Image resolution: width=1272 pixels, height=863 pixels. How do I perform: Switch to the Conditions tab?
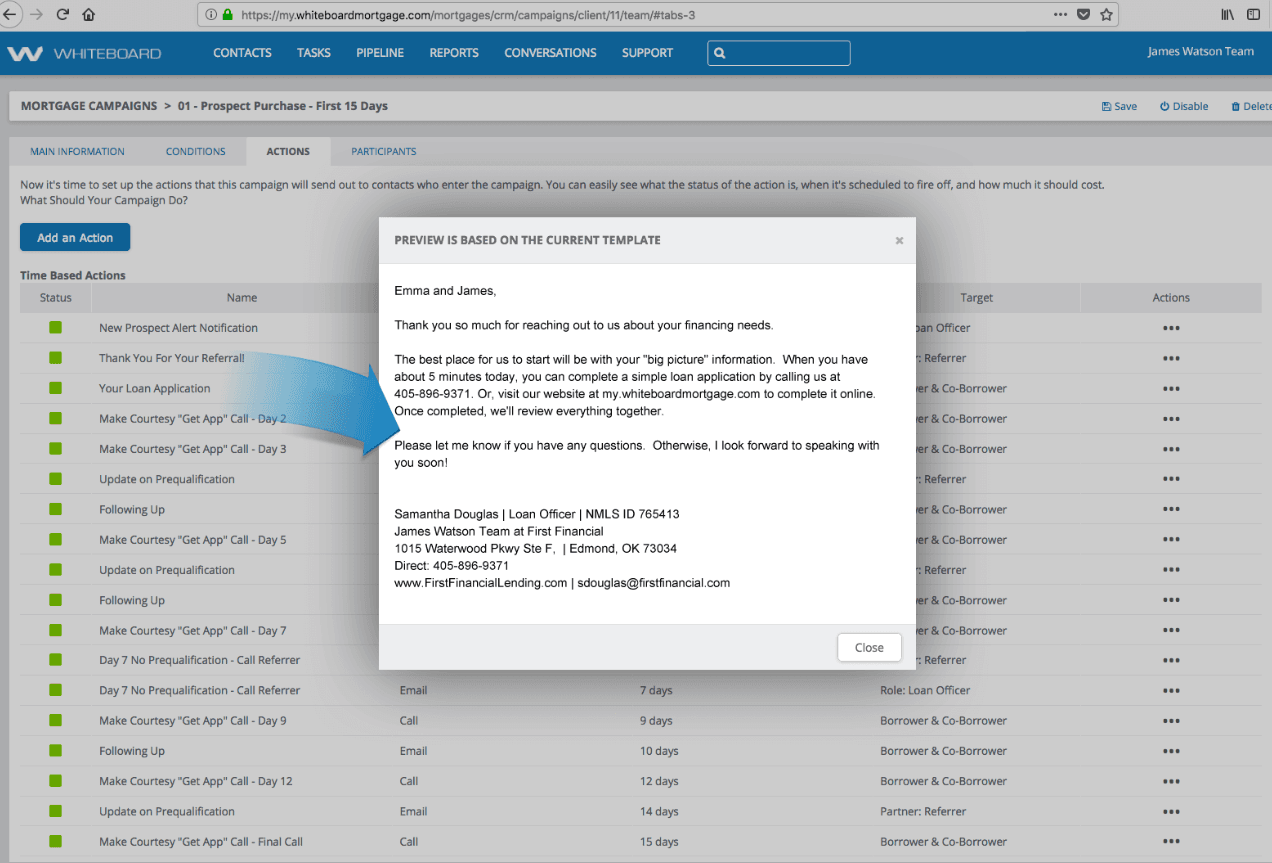point(195,151)
